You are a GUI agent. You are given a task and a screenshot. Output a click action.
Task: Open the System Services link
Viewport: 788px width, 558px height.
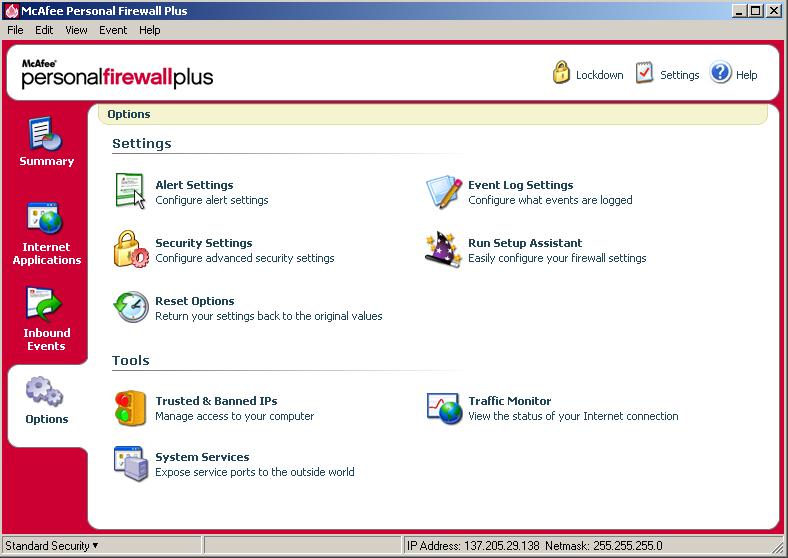pyautogui.click(x=202, y=457)
